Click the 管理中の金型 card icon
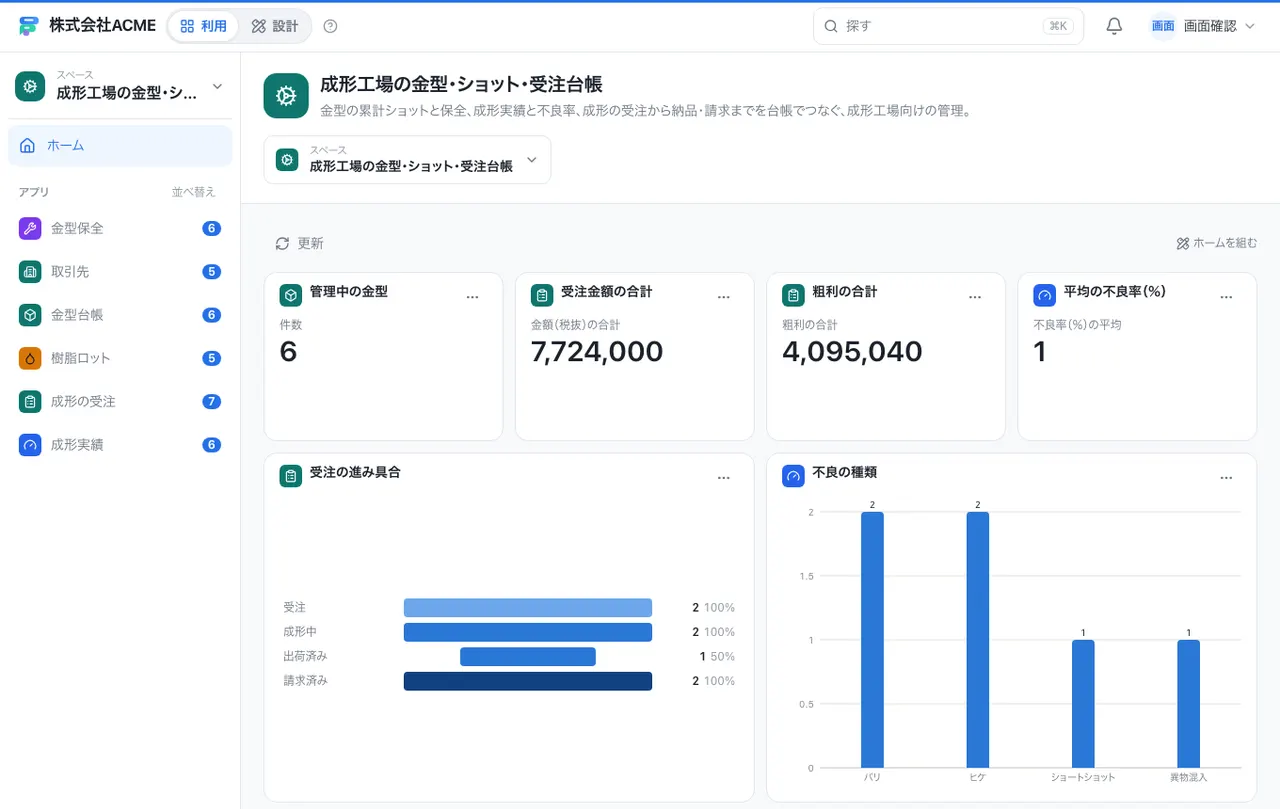The width and height of the screenshot is (1280, 809). coord(290,296)
